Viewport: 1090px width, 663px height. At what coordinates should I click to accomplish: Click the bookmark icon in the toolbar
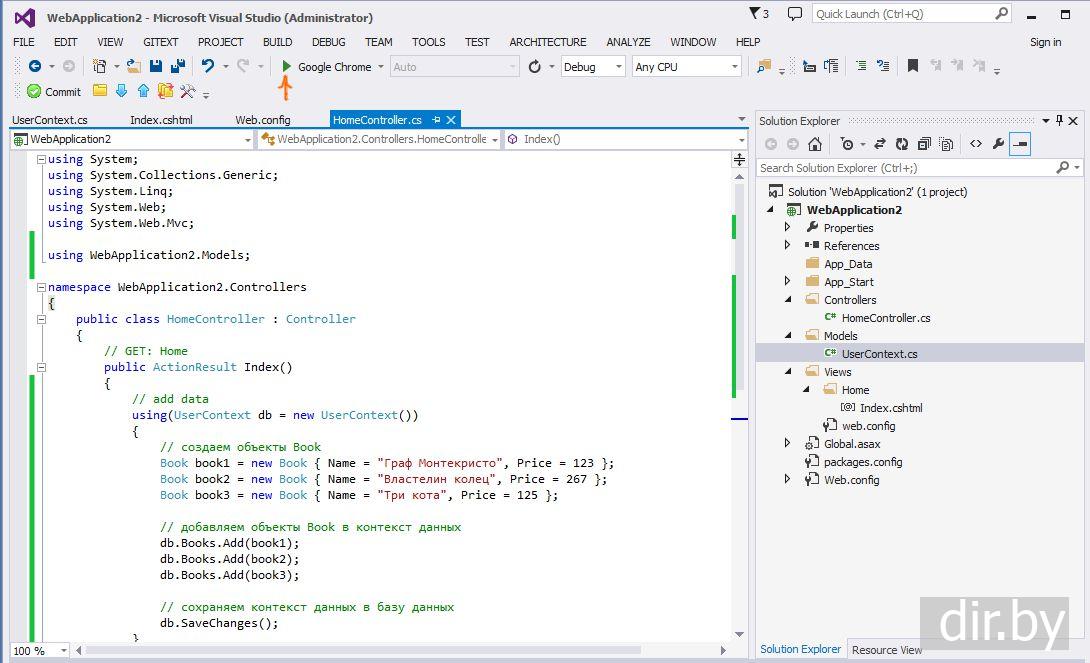point(912,67)
